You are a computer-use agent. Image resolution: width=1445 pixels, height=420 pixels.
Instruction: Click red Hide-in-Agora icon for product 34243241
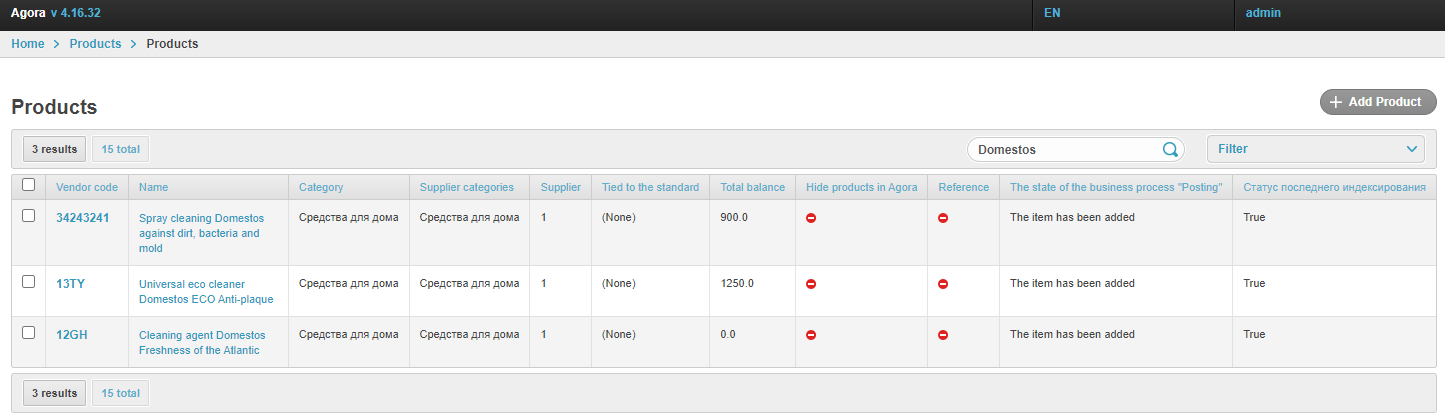pos(811,218)
